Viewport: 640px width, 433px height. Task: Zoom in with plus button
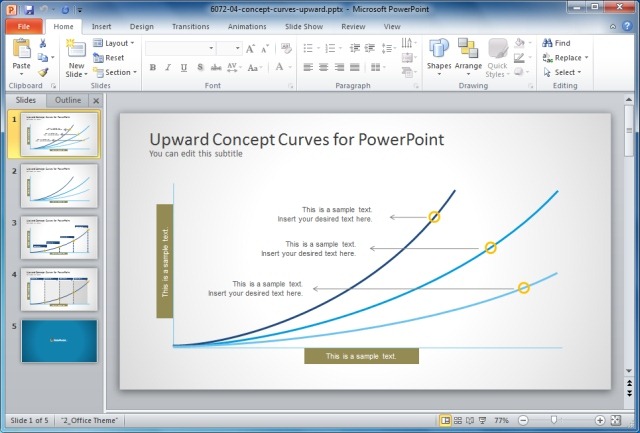(x=600, y=420)
